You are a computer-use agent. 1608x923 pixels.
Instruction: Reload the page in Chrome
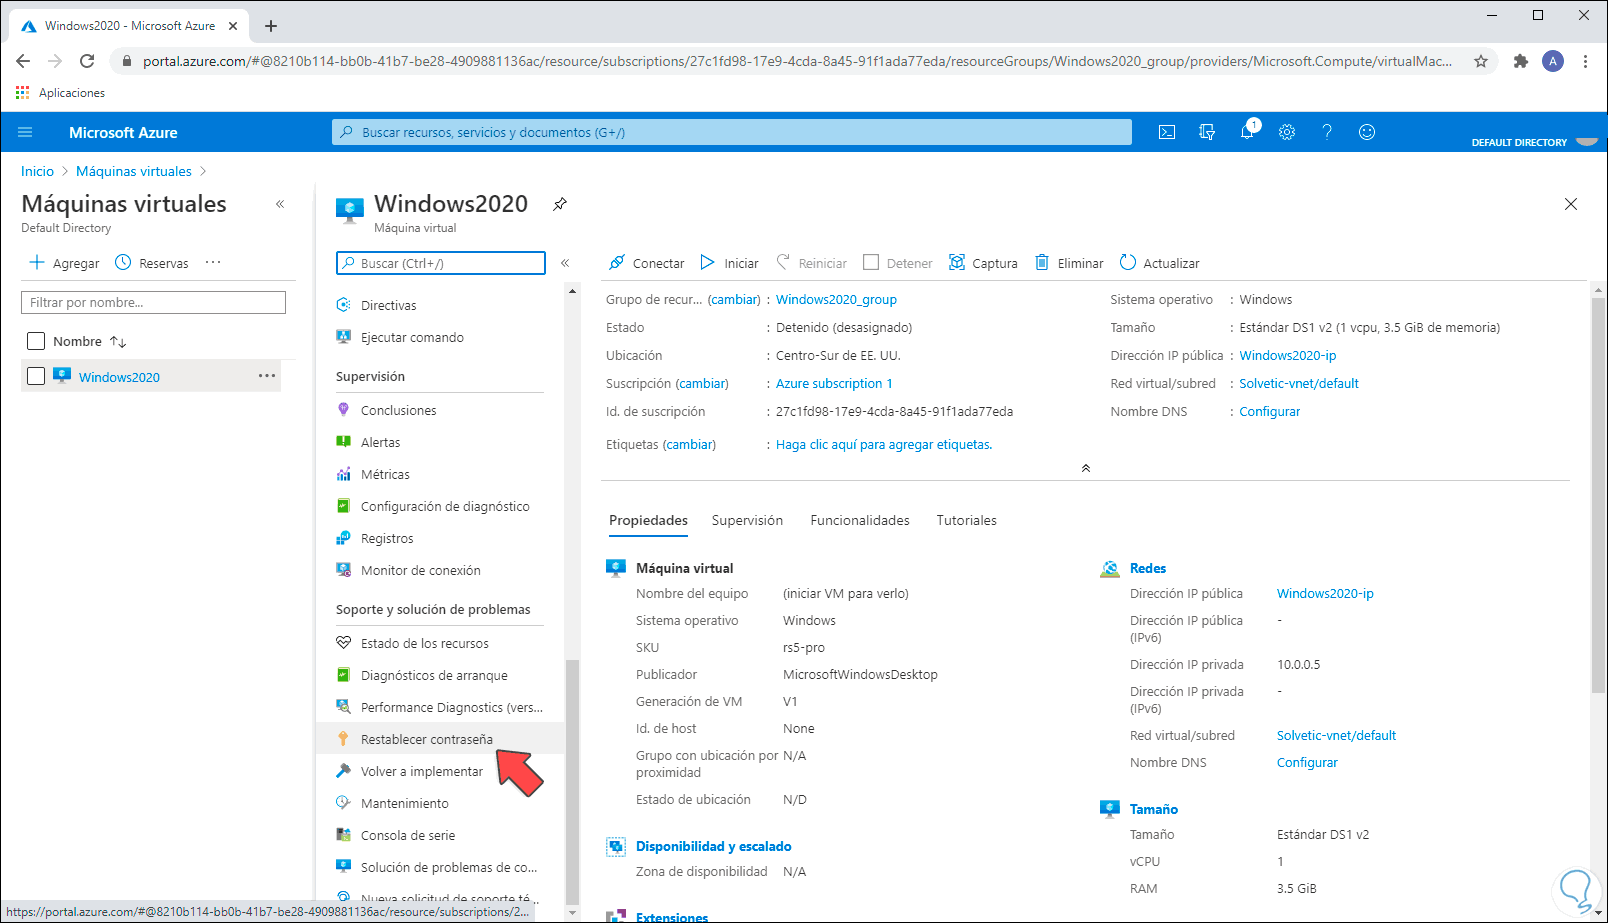(x=87, y=61)
